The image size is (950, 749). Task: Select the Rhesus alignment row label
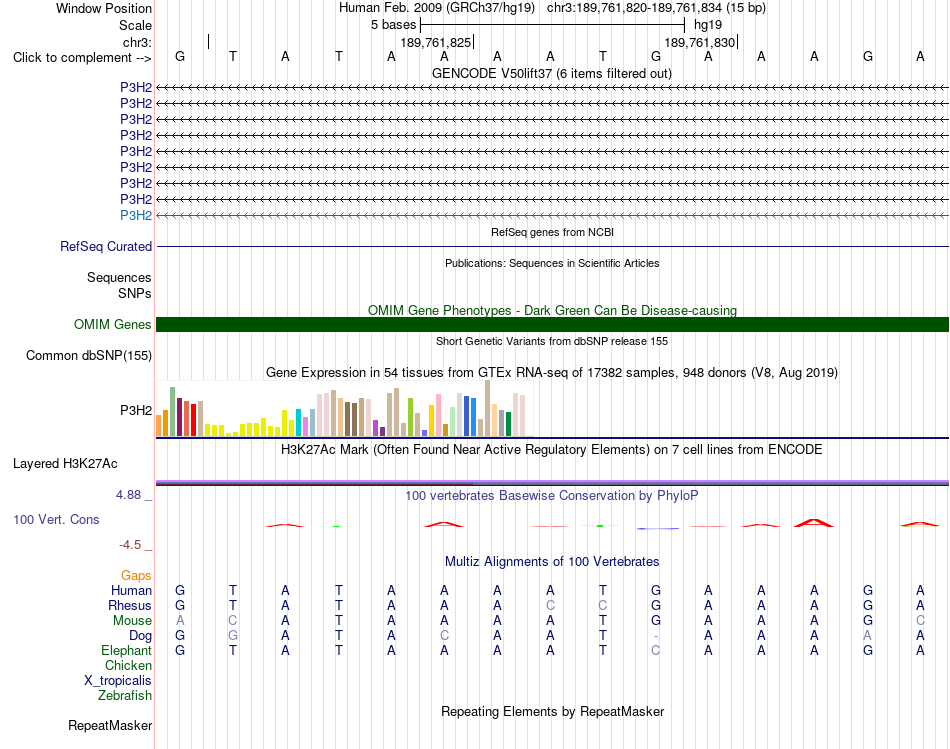pos(130,605)
